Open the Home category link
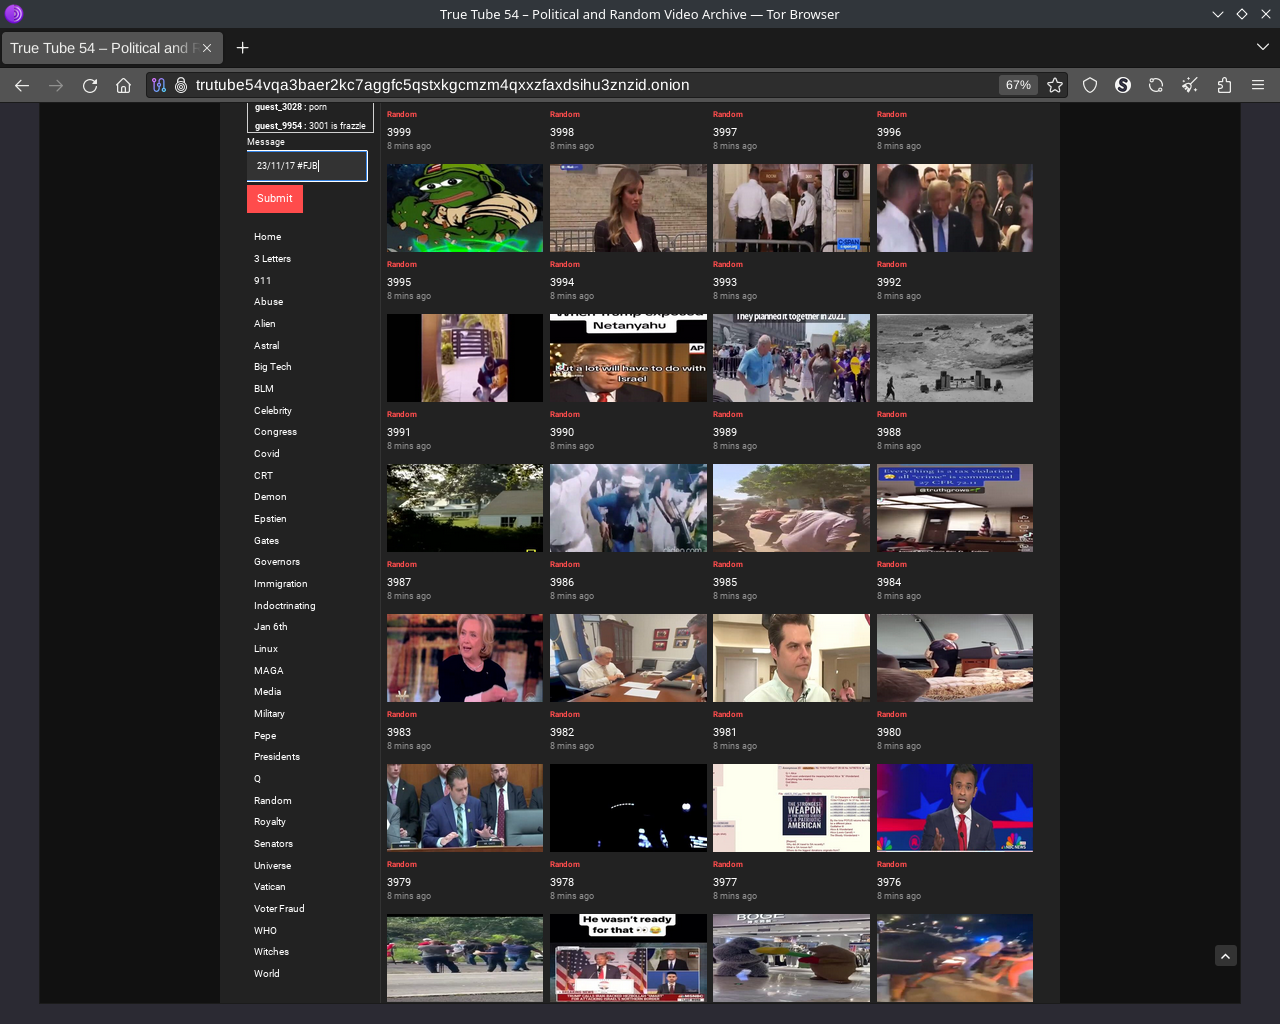This screenshot has width=1280, height=1024. [267, 237]
